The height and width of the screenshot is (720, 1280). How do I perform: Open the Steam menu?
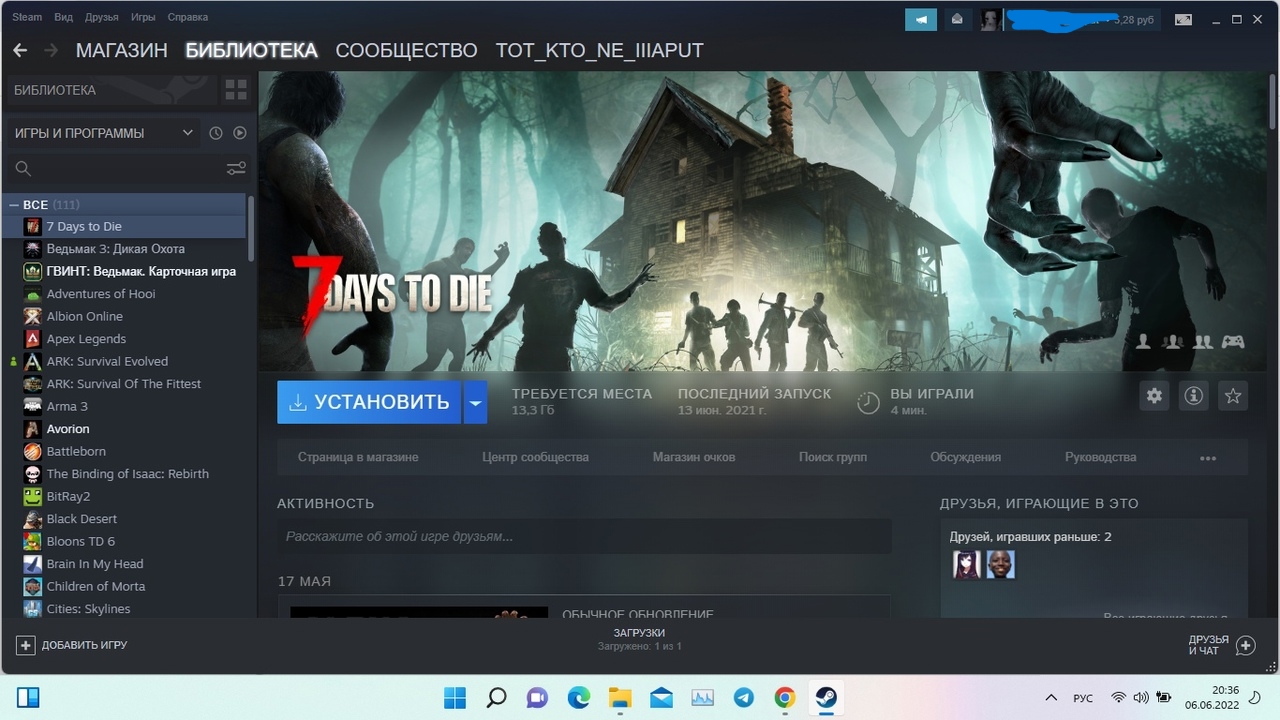coord(27,17)
